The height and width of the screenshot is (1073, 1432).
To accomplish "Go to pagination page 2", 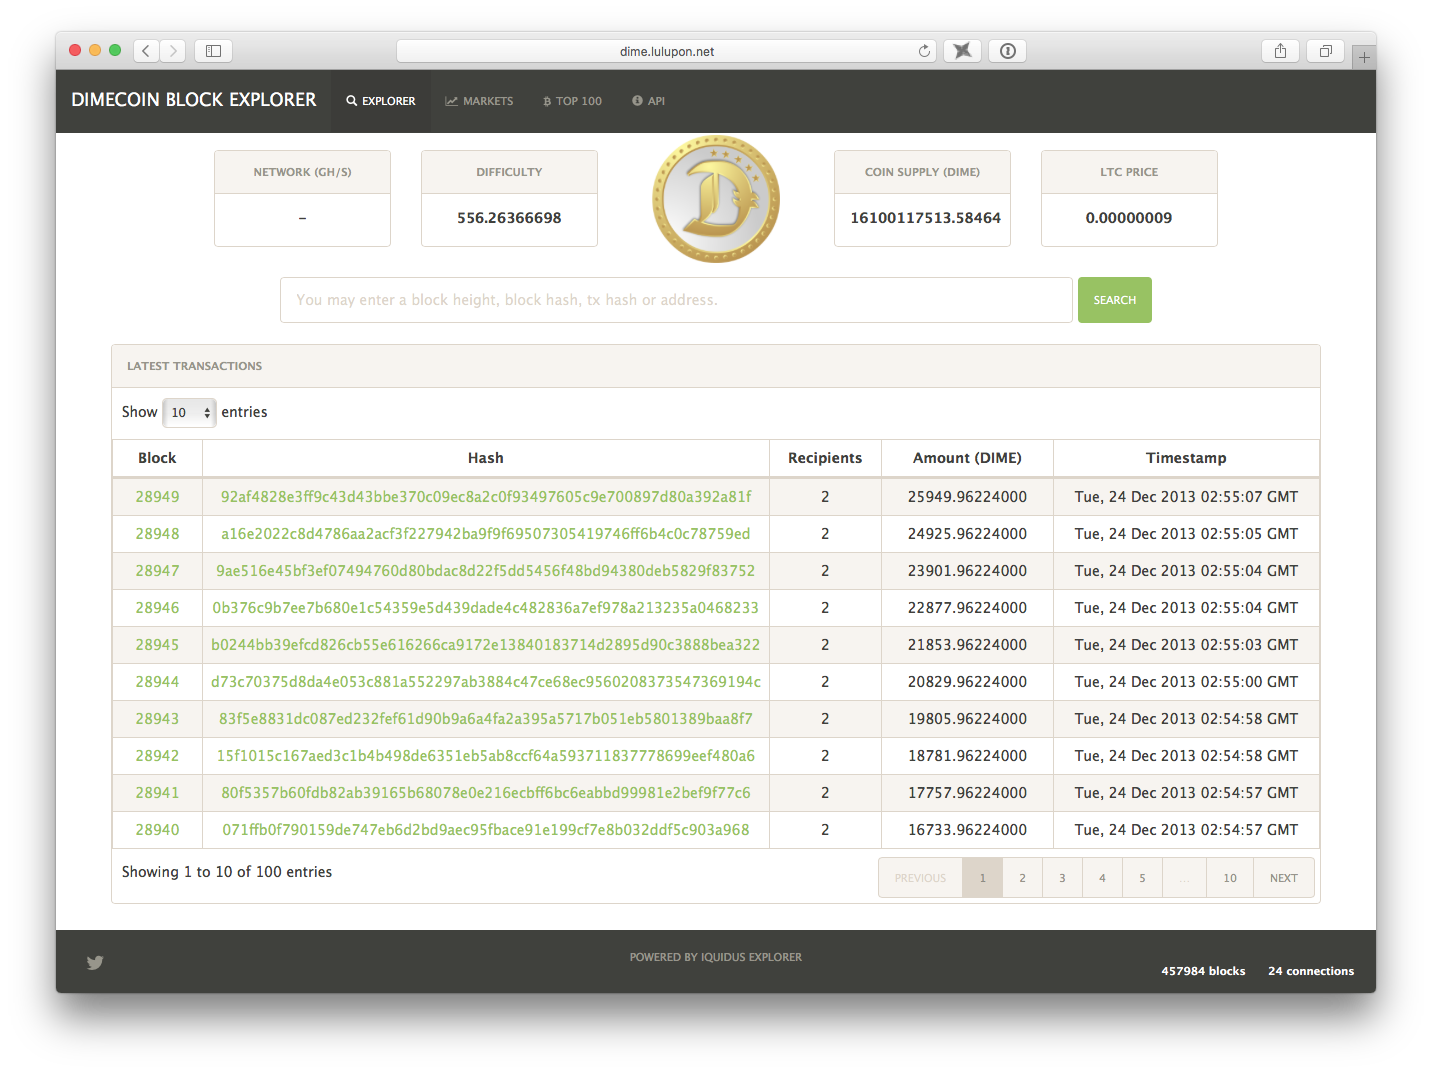I will (x=1023, y=878).
